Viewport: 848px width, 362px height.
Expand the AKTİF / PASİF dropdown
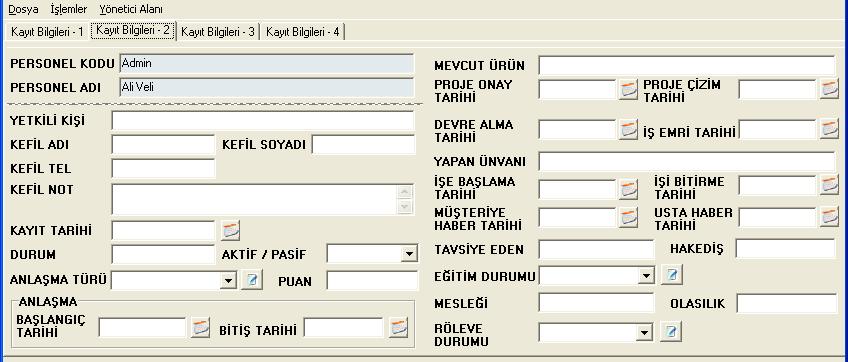409,253
